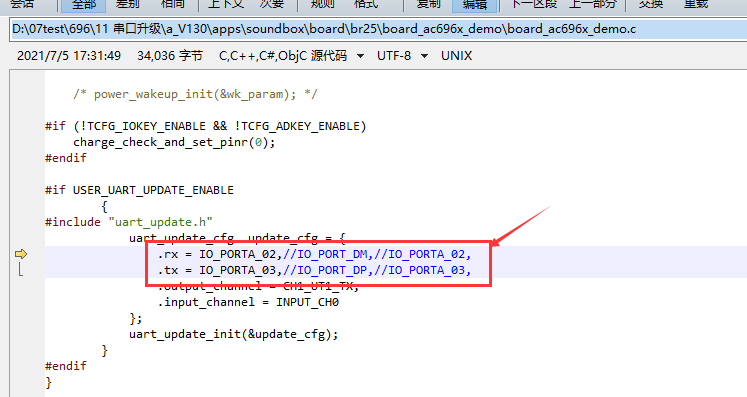Click the UNIX line ending label
The width and height of the screenshot is (747, 397).
coord(456,56)
